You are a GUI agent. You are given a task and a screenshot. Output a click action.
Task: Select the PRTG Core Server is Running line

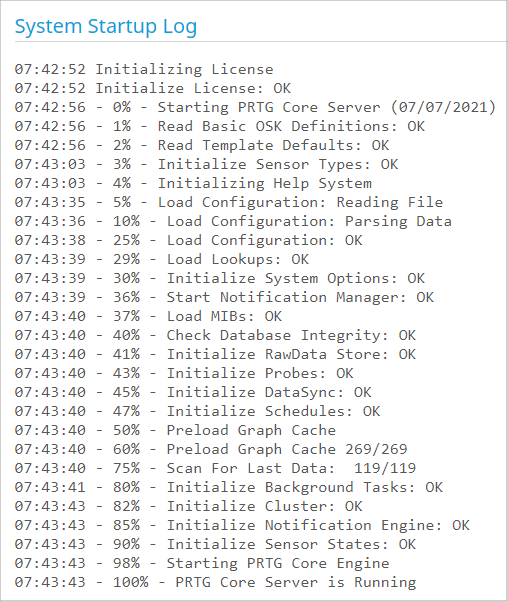coord(215,582)
